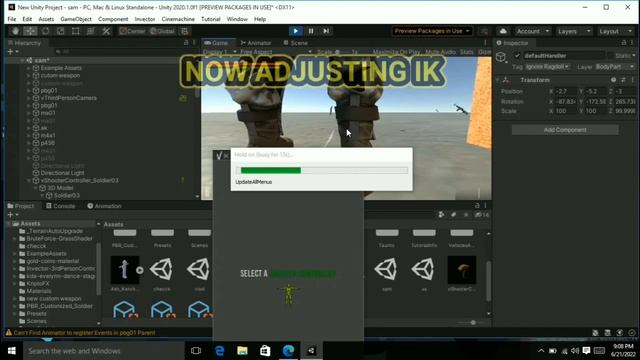Open Transform preset settings icon
This screenshot has height=360, width=640.
point(623,80)
